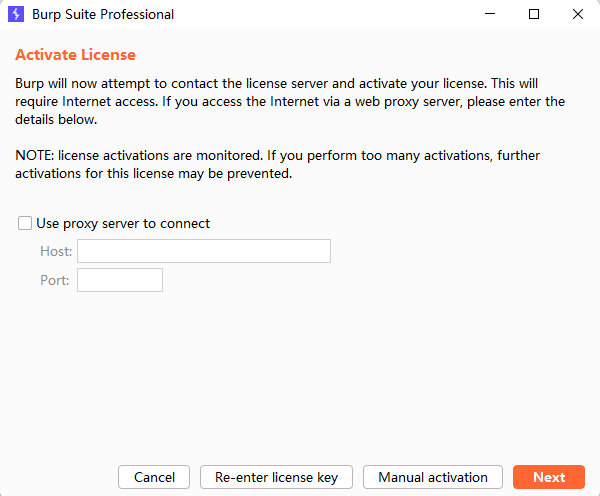Click the 'Port:' field label

coord(55,280)
